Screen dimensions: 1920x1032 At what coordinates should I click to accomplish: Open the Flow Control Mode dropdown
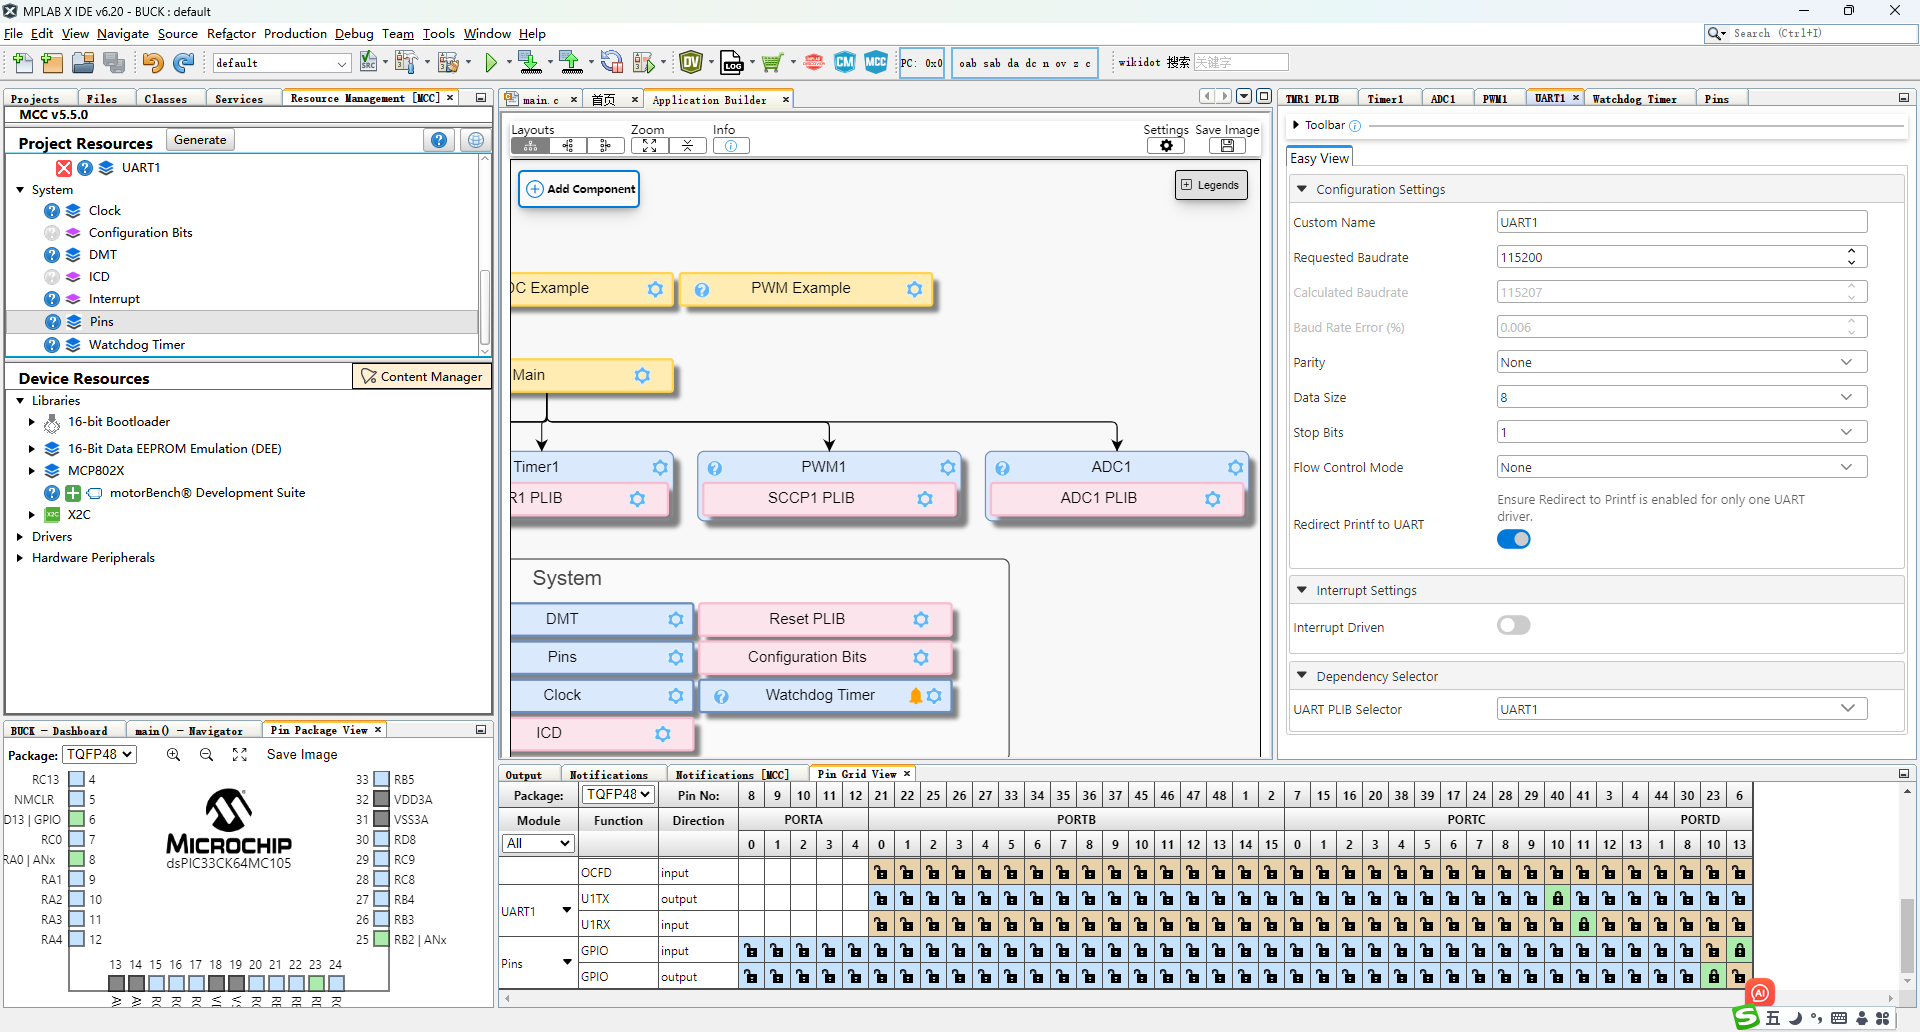click(x=1682, y=467)
